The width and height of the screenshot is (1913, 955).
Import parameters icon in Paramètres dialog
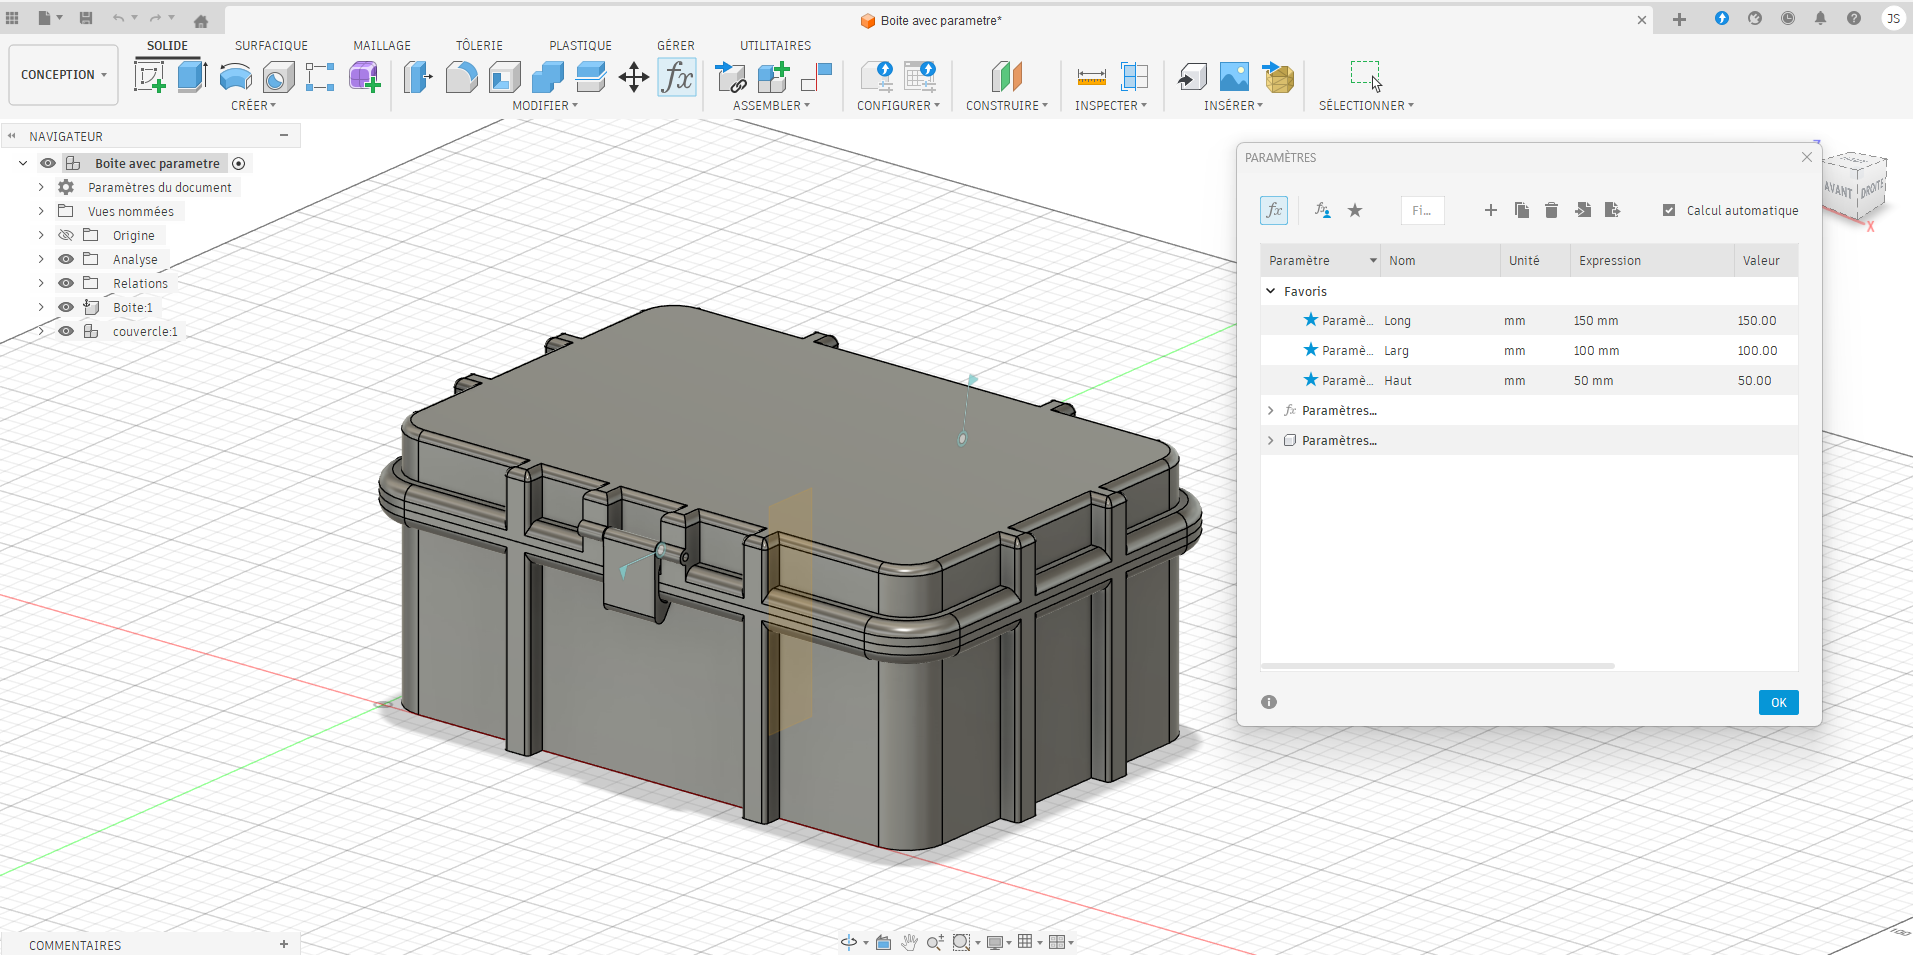tap(1582, 210)
